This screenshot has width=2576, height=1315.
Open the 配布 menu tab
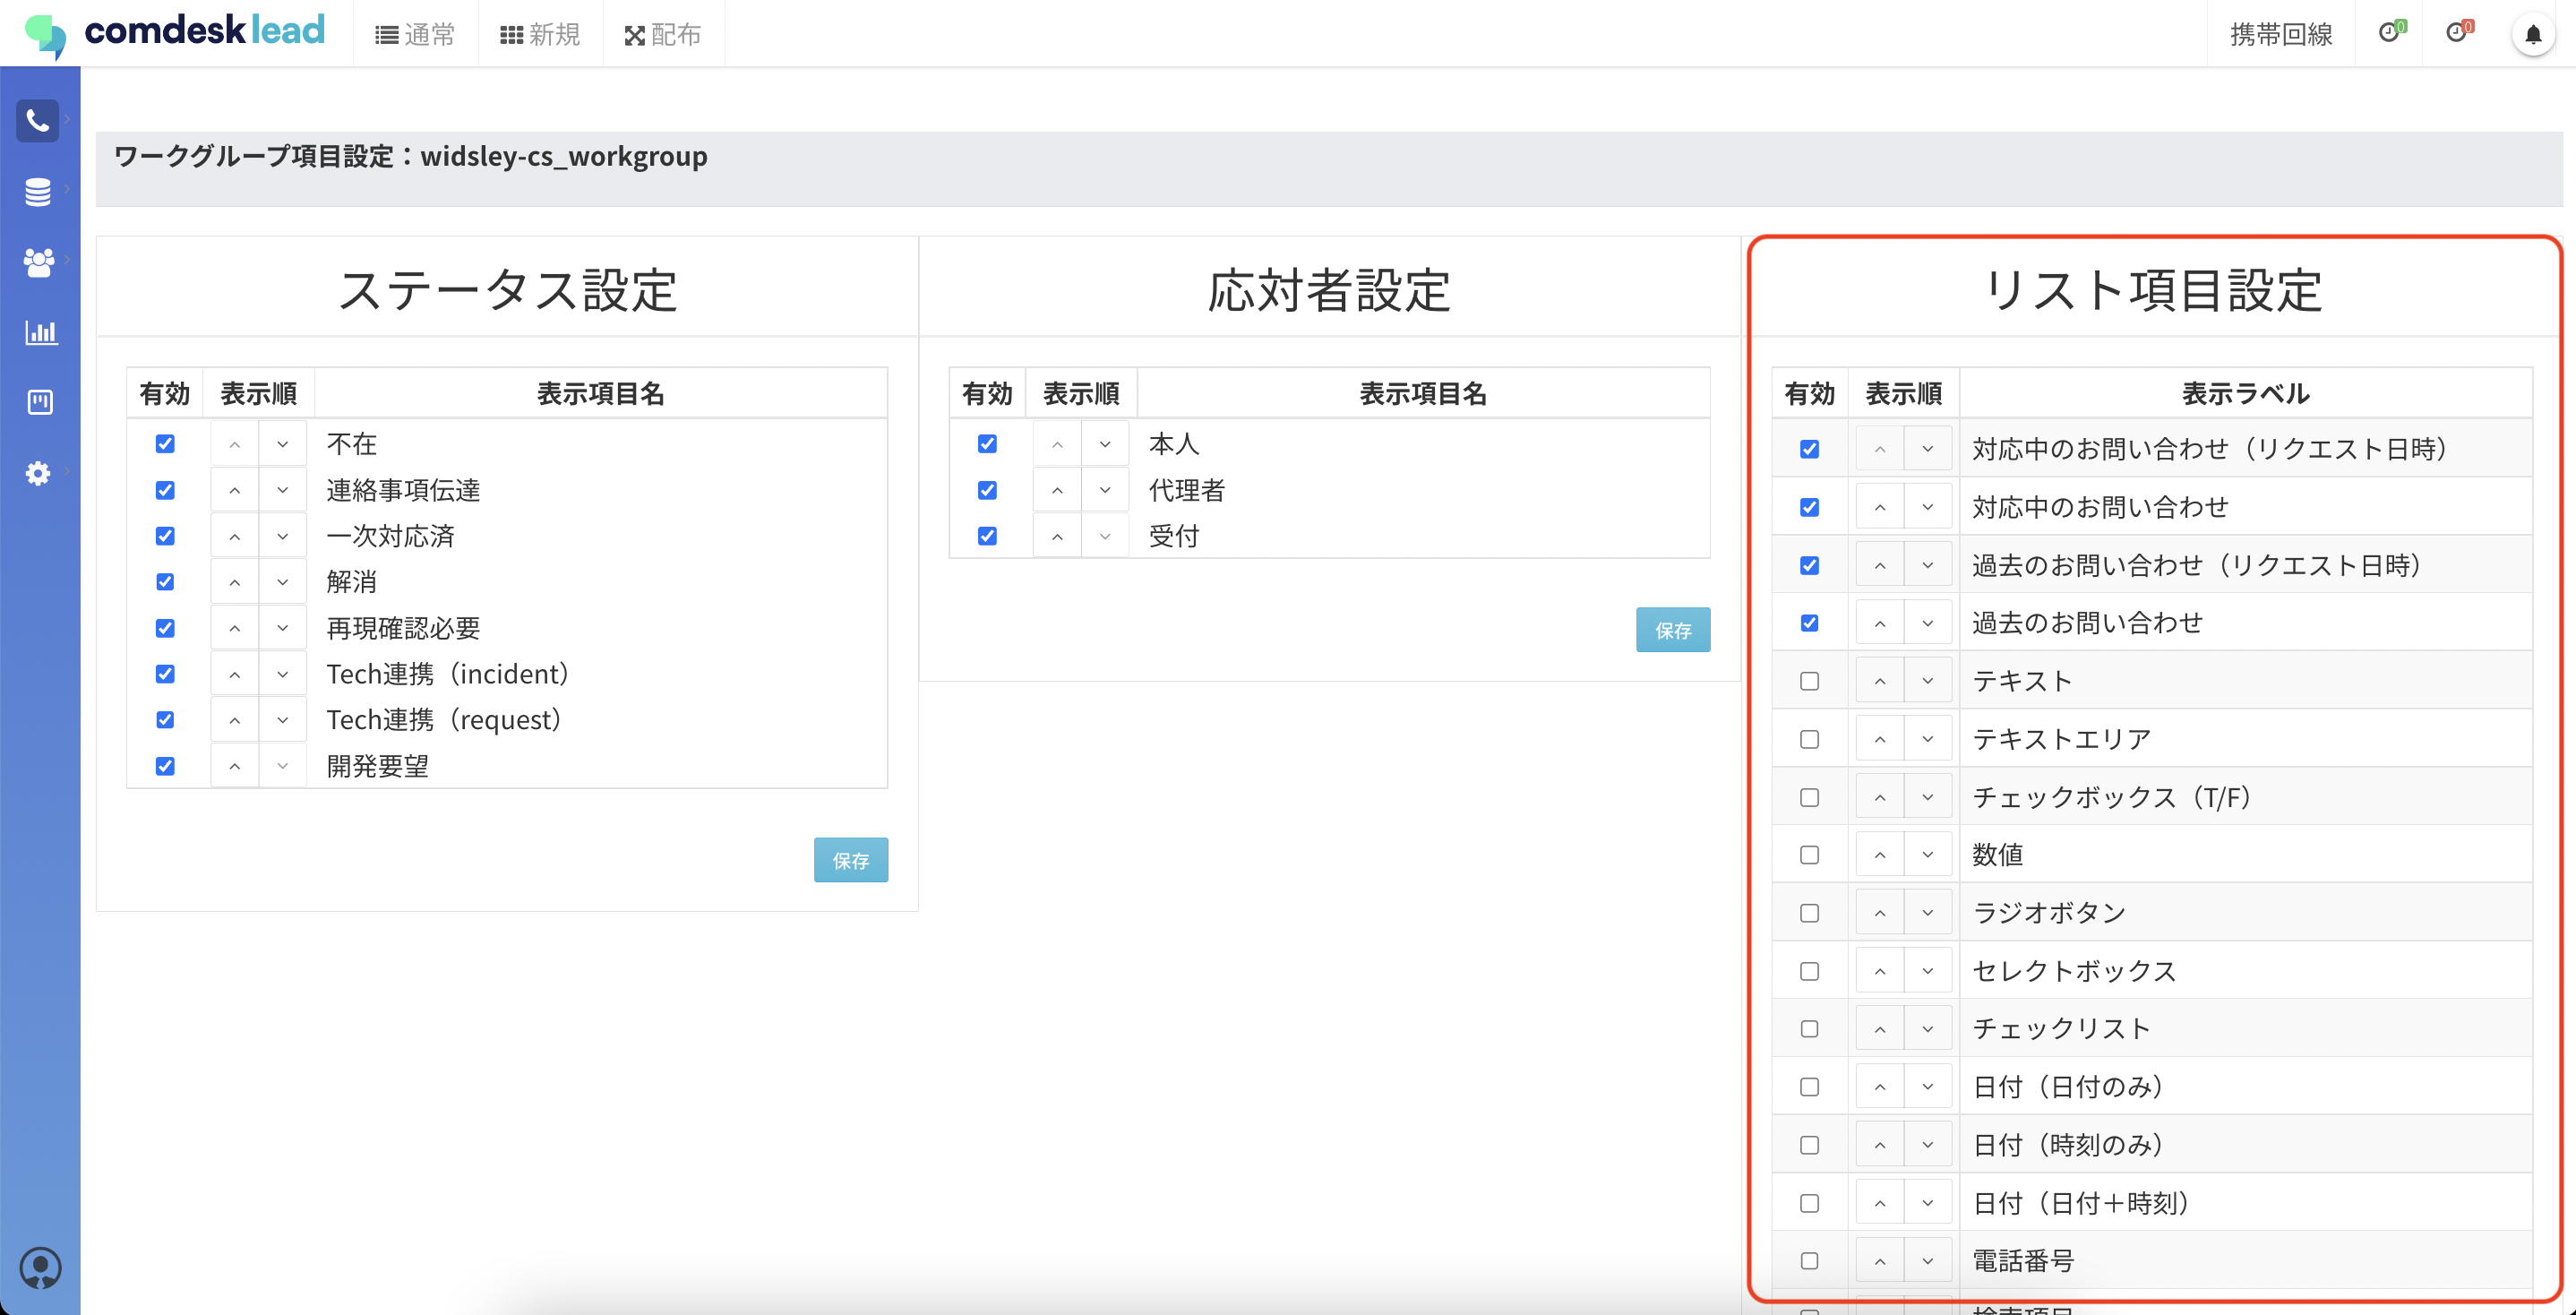662,35
